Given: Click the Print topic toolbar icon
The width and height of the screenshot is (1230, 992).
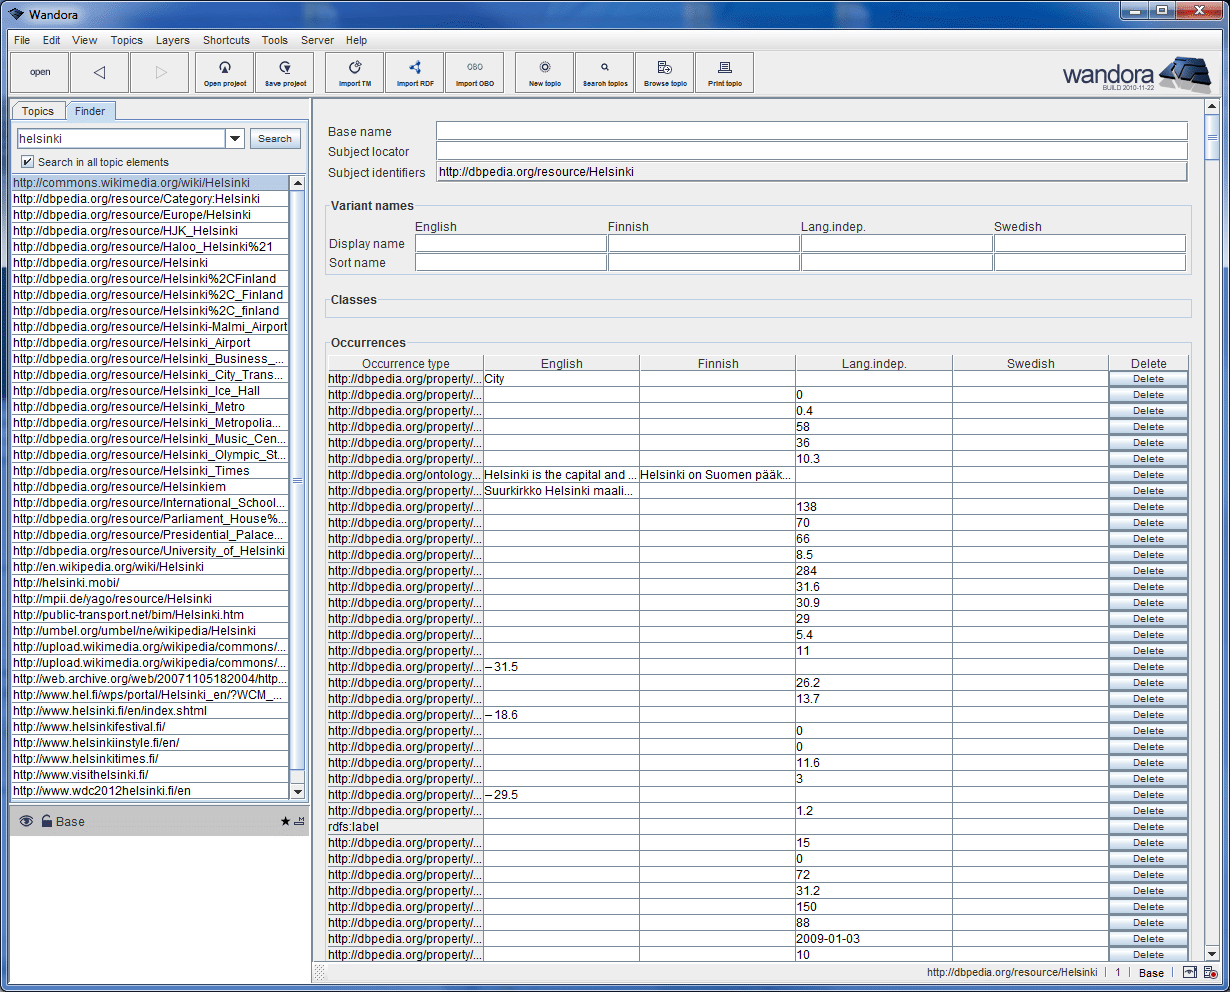Looking at the screenshot, I should pyautogui.click(x=724, y=72).
